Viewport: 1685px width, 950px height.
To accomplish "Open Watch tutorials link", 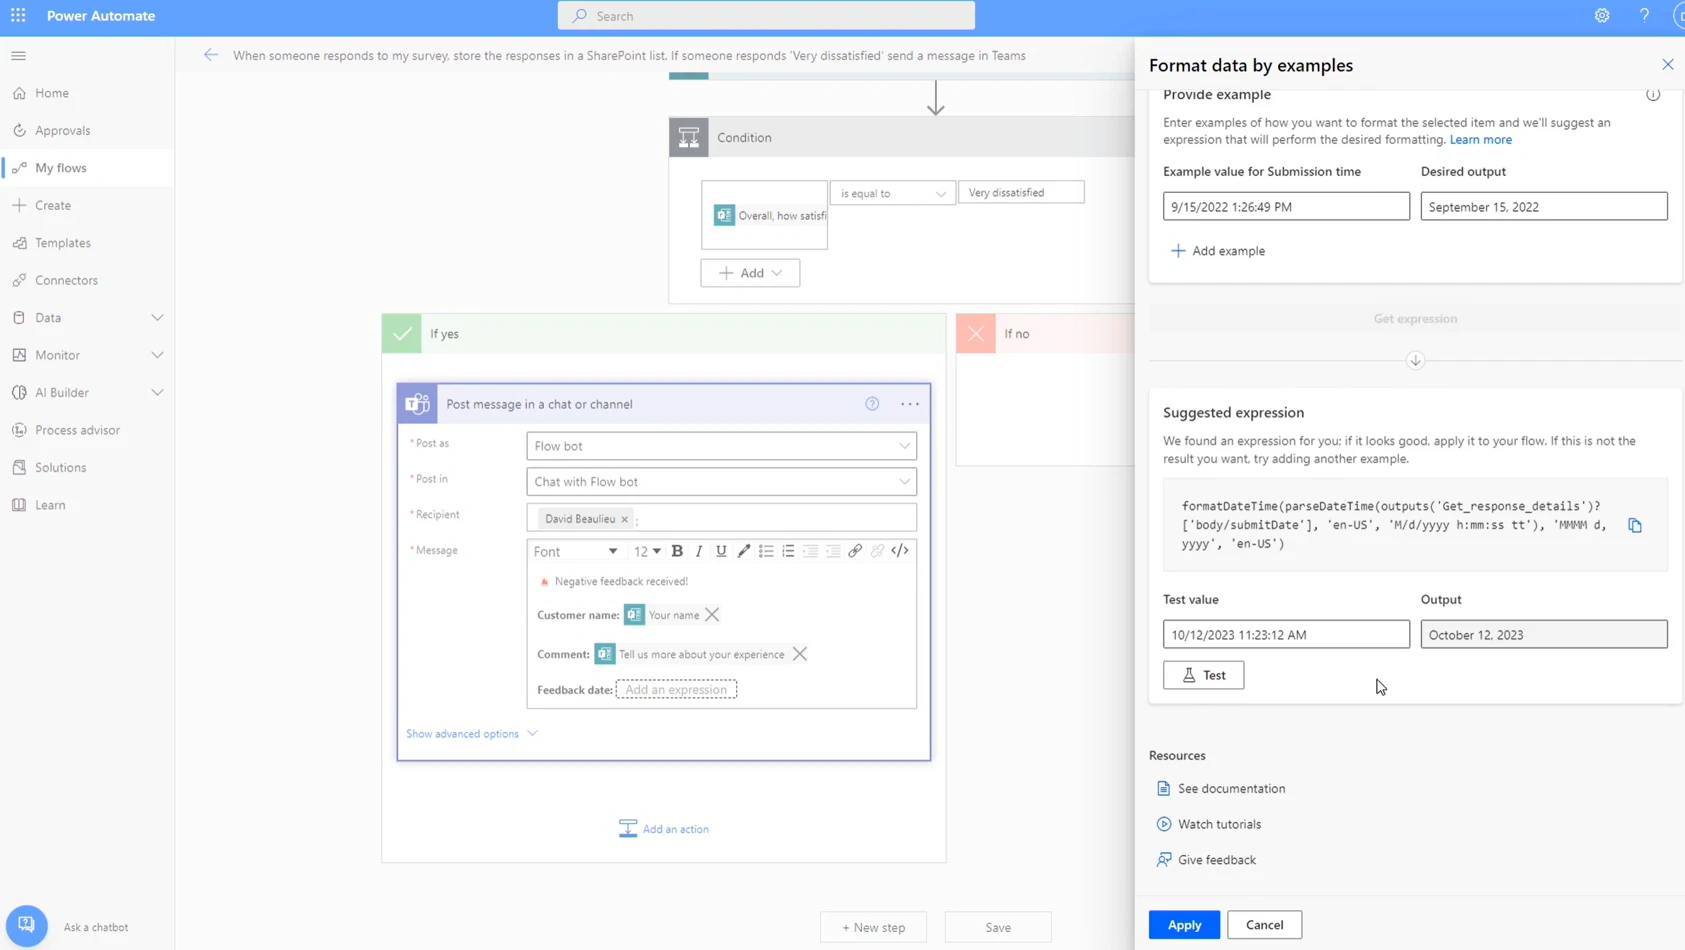I will [1209, 825].
